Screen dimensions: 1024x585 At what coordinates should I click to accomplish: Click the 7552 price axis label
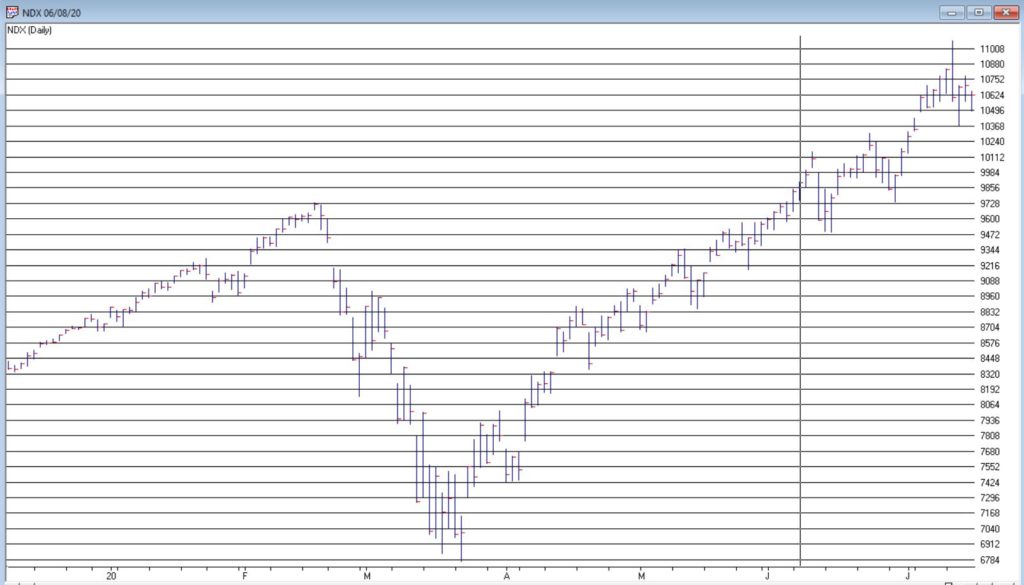coord(992,467)
